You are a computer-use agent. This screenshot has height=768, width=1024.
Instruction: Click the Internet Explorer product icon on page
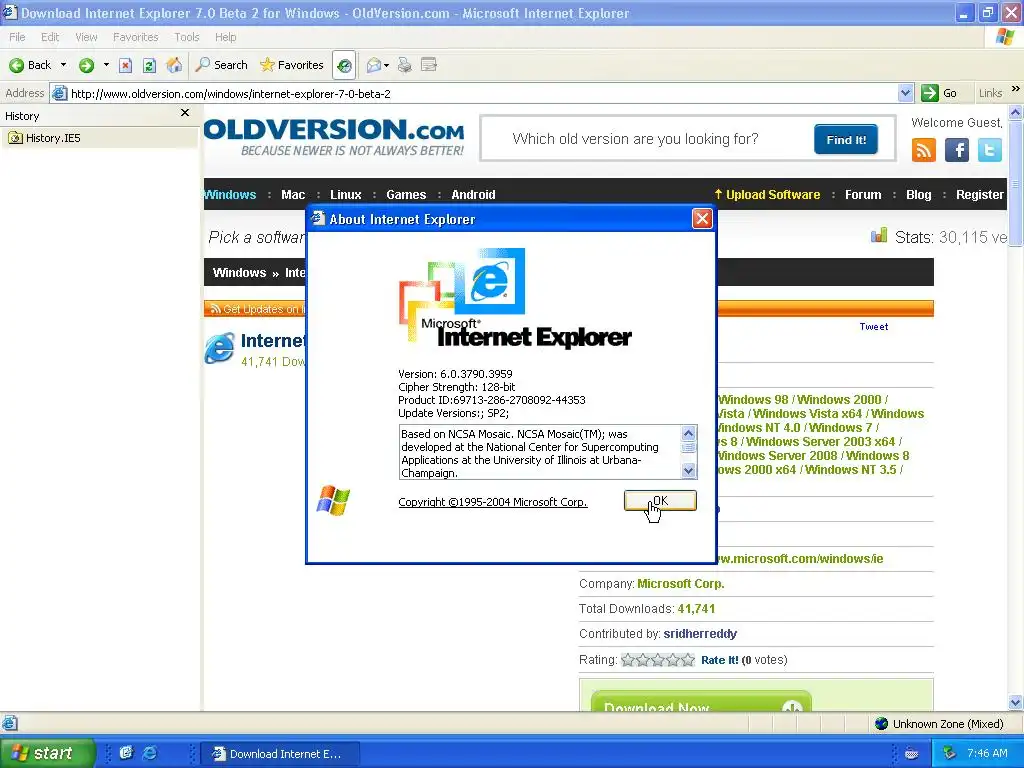(x=219, y=348)
